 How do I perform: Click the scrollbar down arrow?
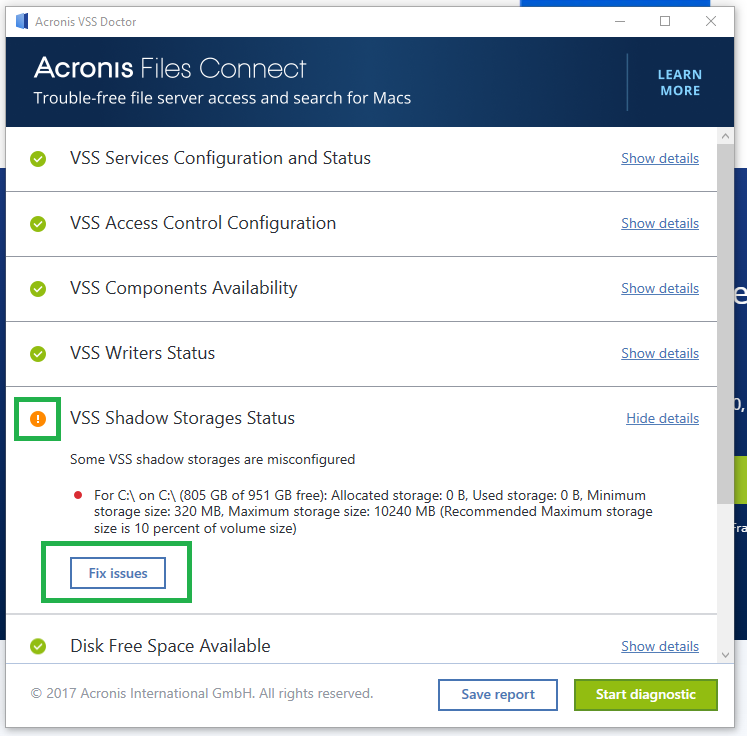coord(726,653)
